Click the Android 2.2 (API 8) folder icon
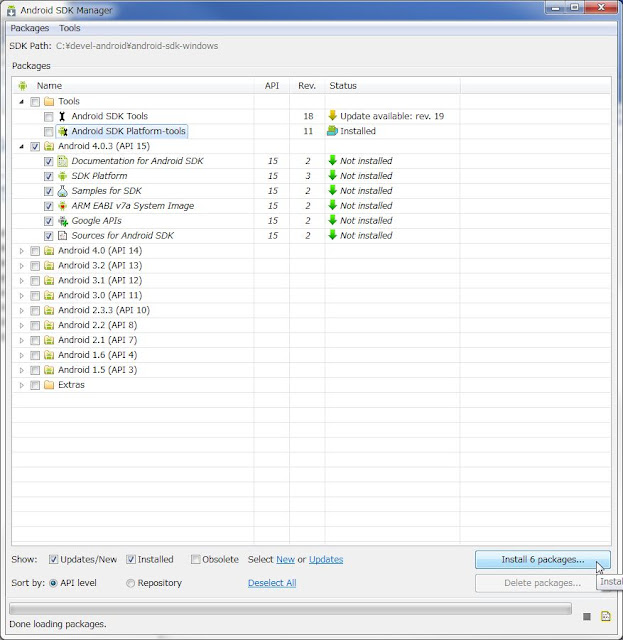Viewport: 623px width, 640px height. [x=49, y=325]
